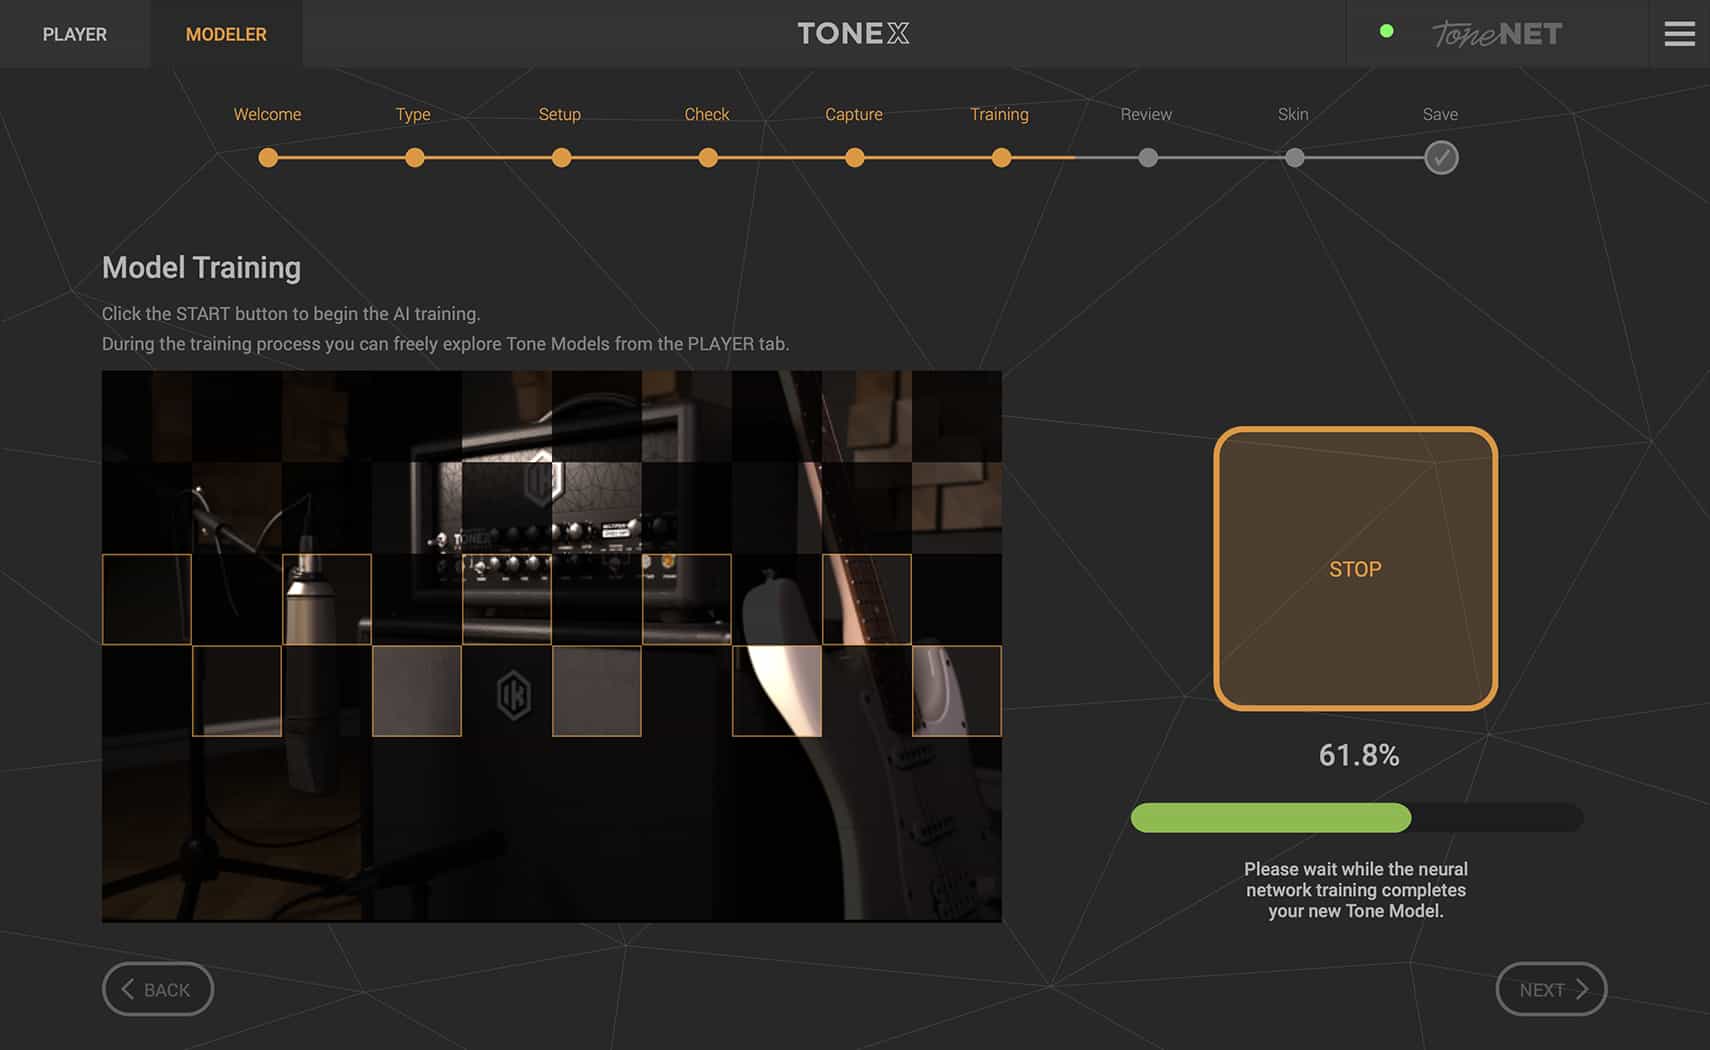
Task: Click the Training step dot
Action: (1000, 157)
